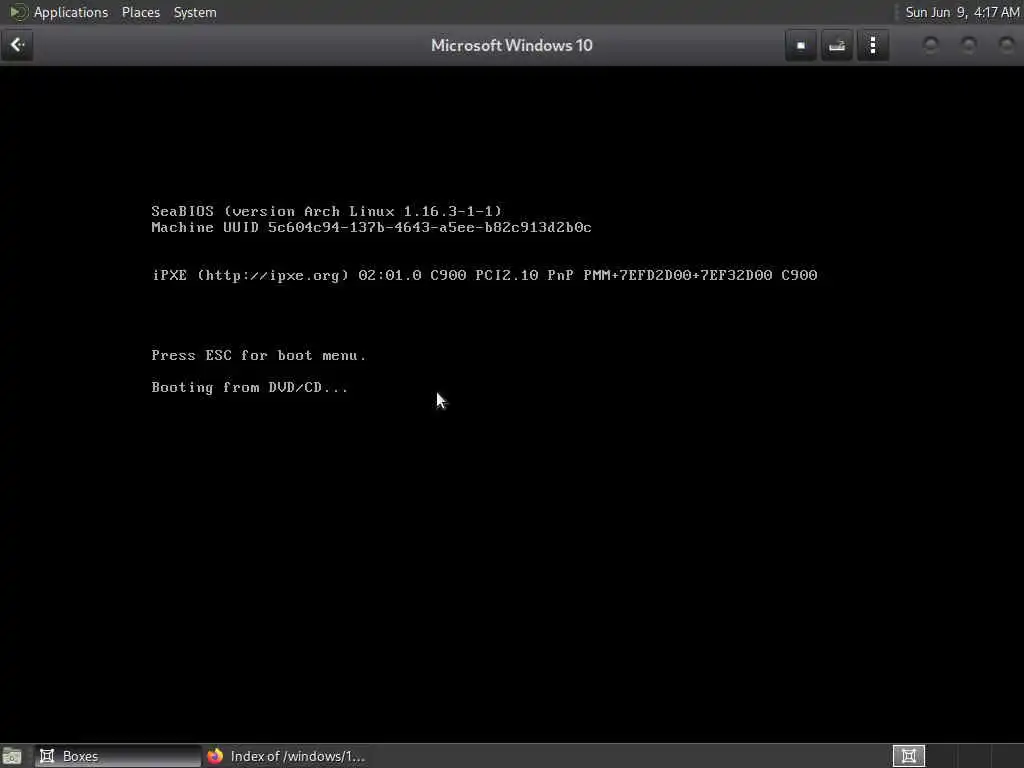Viewport: 1024px width, 768px height.
Task: Click the SeaBIOS version line
Action: click(x=327, y=211)
